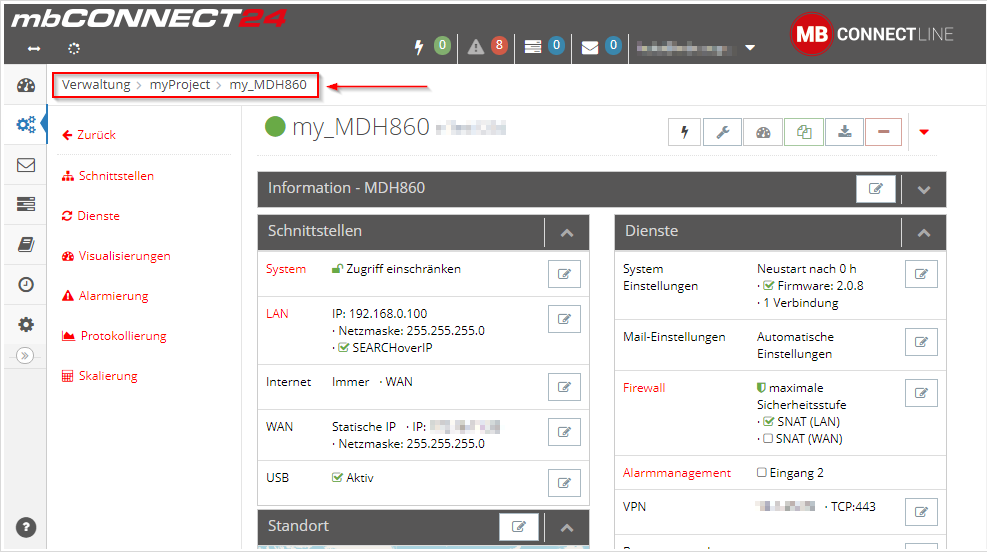The height and width of the screenshot is (552, 987).
Task: Edit Mail-Einstellungen row
Action: point(921,342)
